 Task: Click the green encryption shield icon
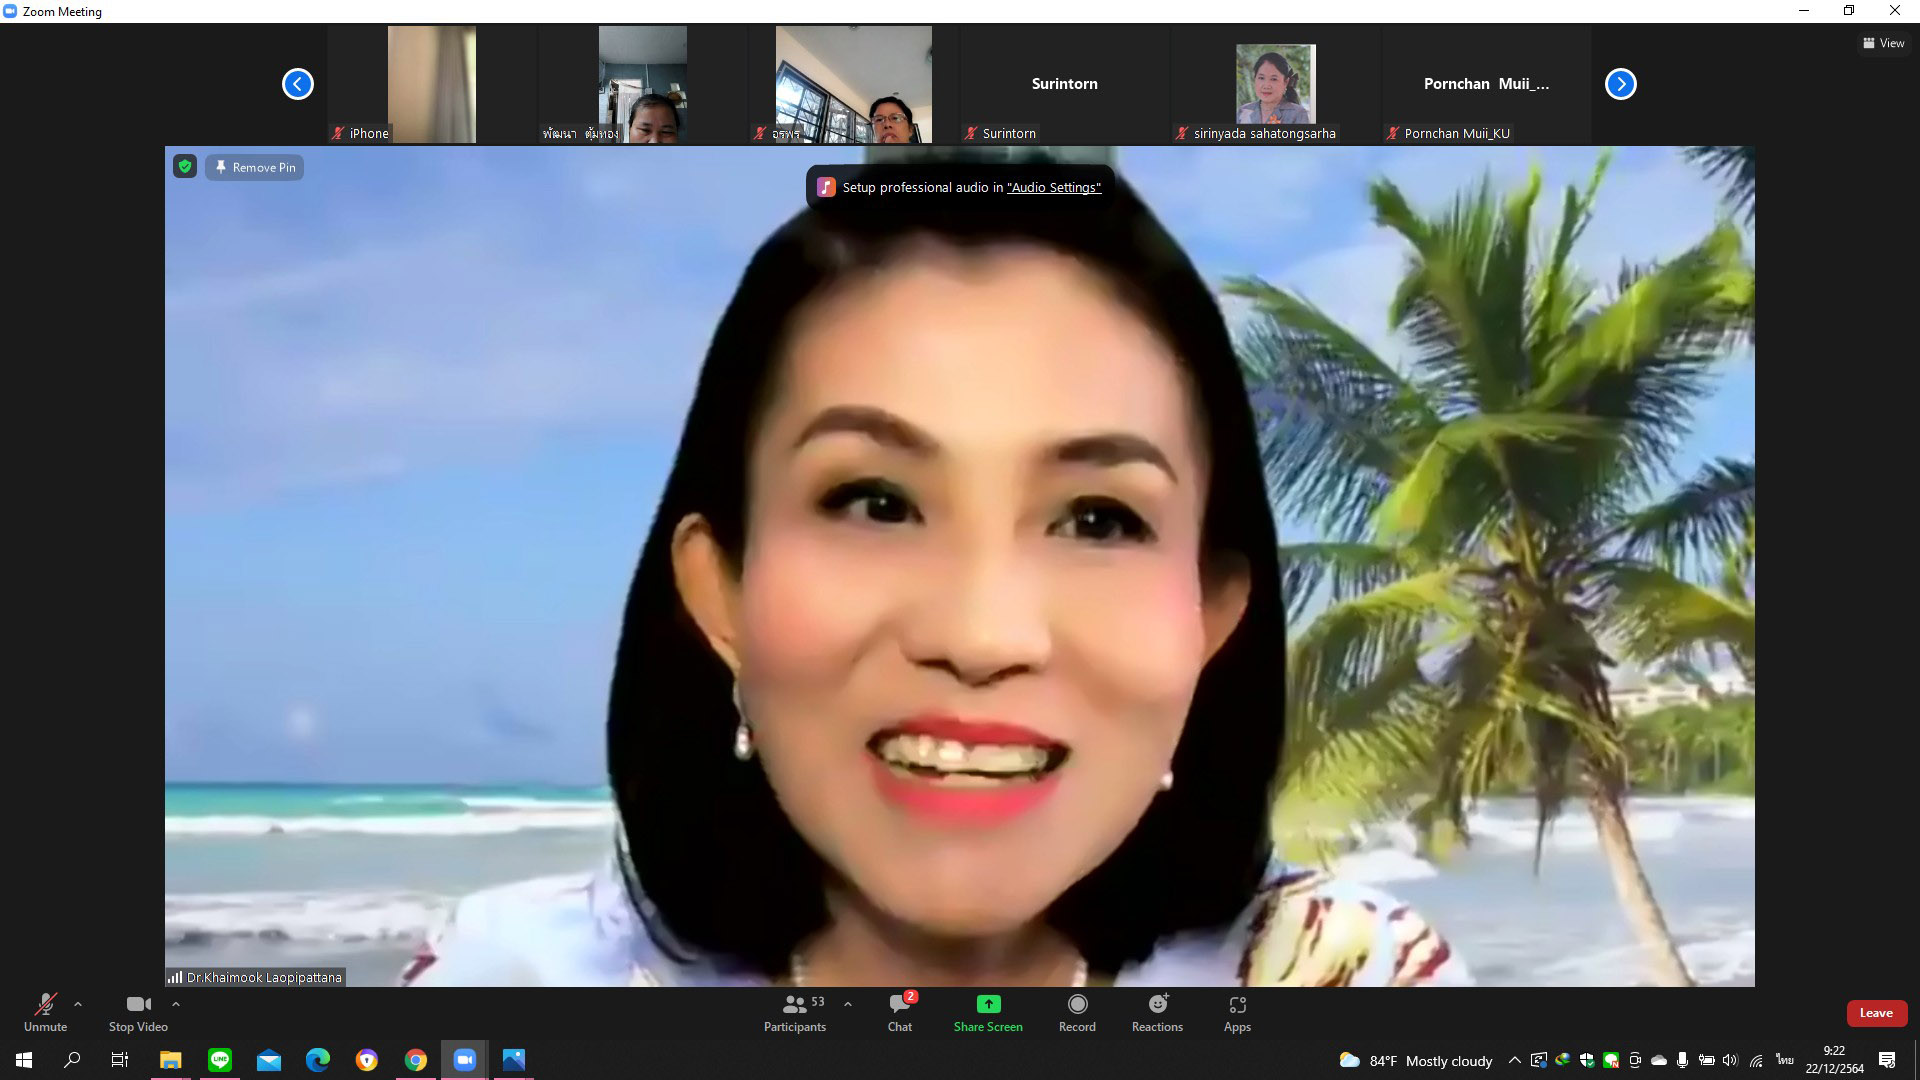185,167
